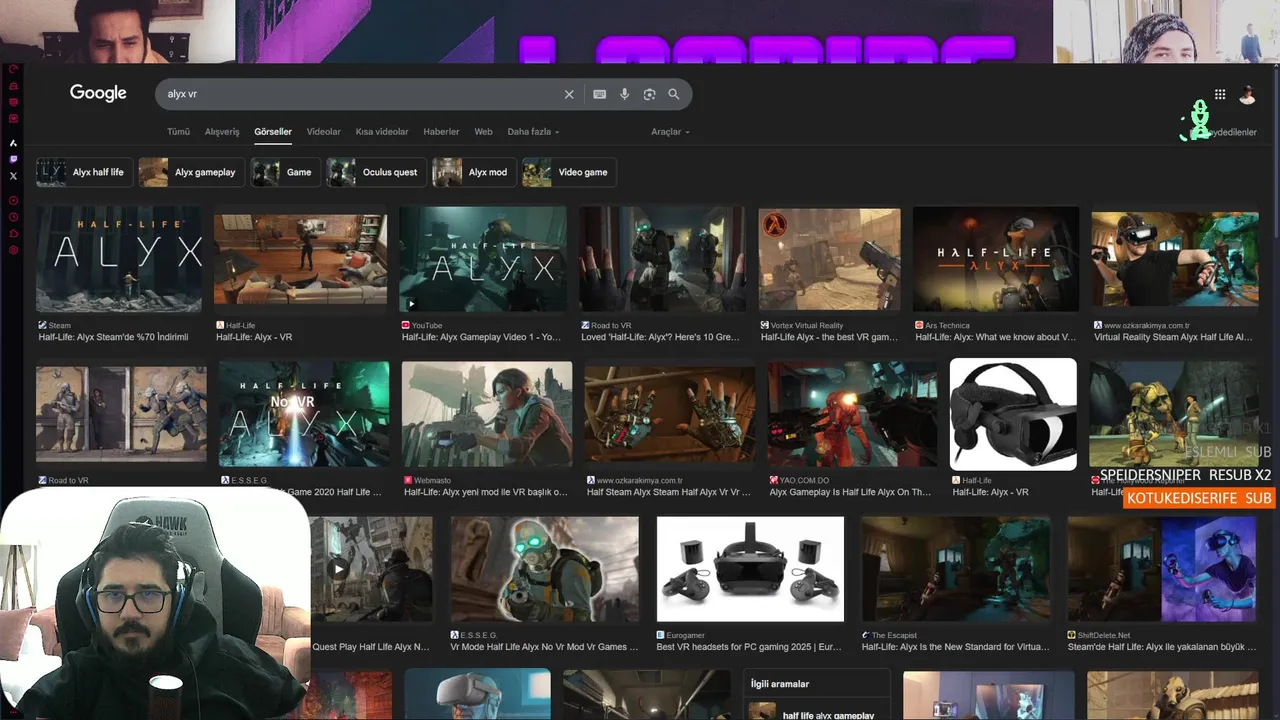Open 'Steam'de Half-Life: Alyx ile yakalanan büyük' link
This screenshot has width=1280, height=720.
click(x=1162, y=647)
